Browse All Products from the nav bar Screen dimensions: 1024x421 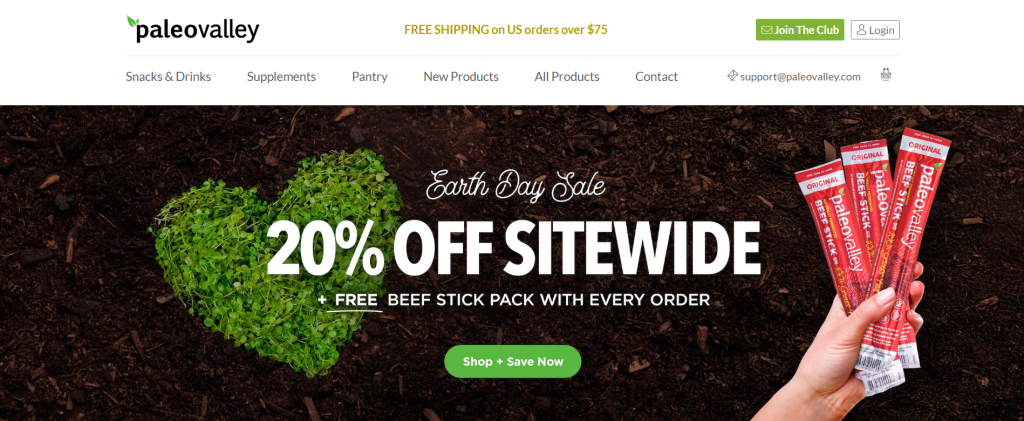(x=567, y=76)
